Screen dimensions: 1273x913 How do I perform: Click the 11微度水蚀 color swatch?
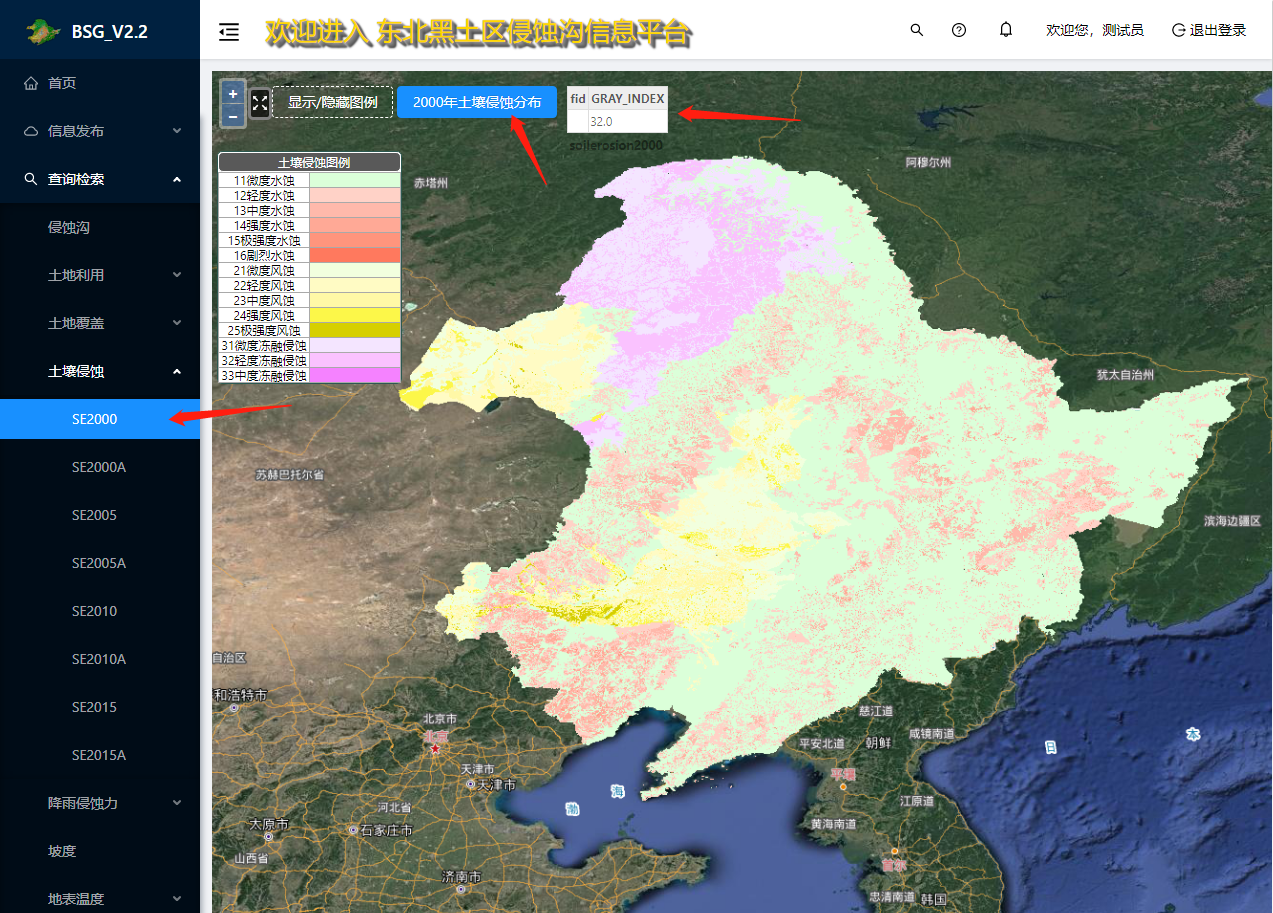(x=354, y=180)
